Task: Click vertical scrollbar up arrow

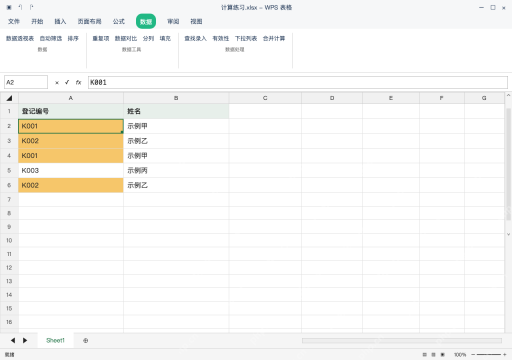Action: (508, 95)
